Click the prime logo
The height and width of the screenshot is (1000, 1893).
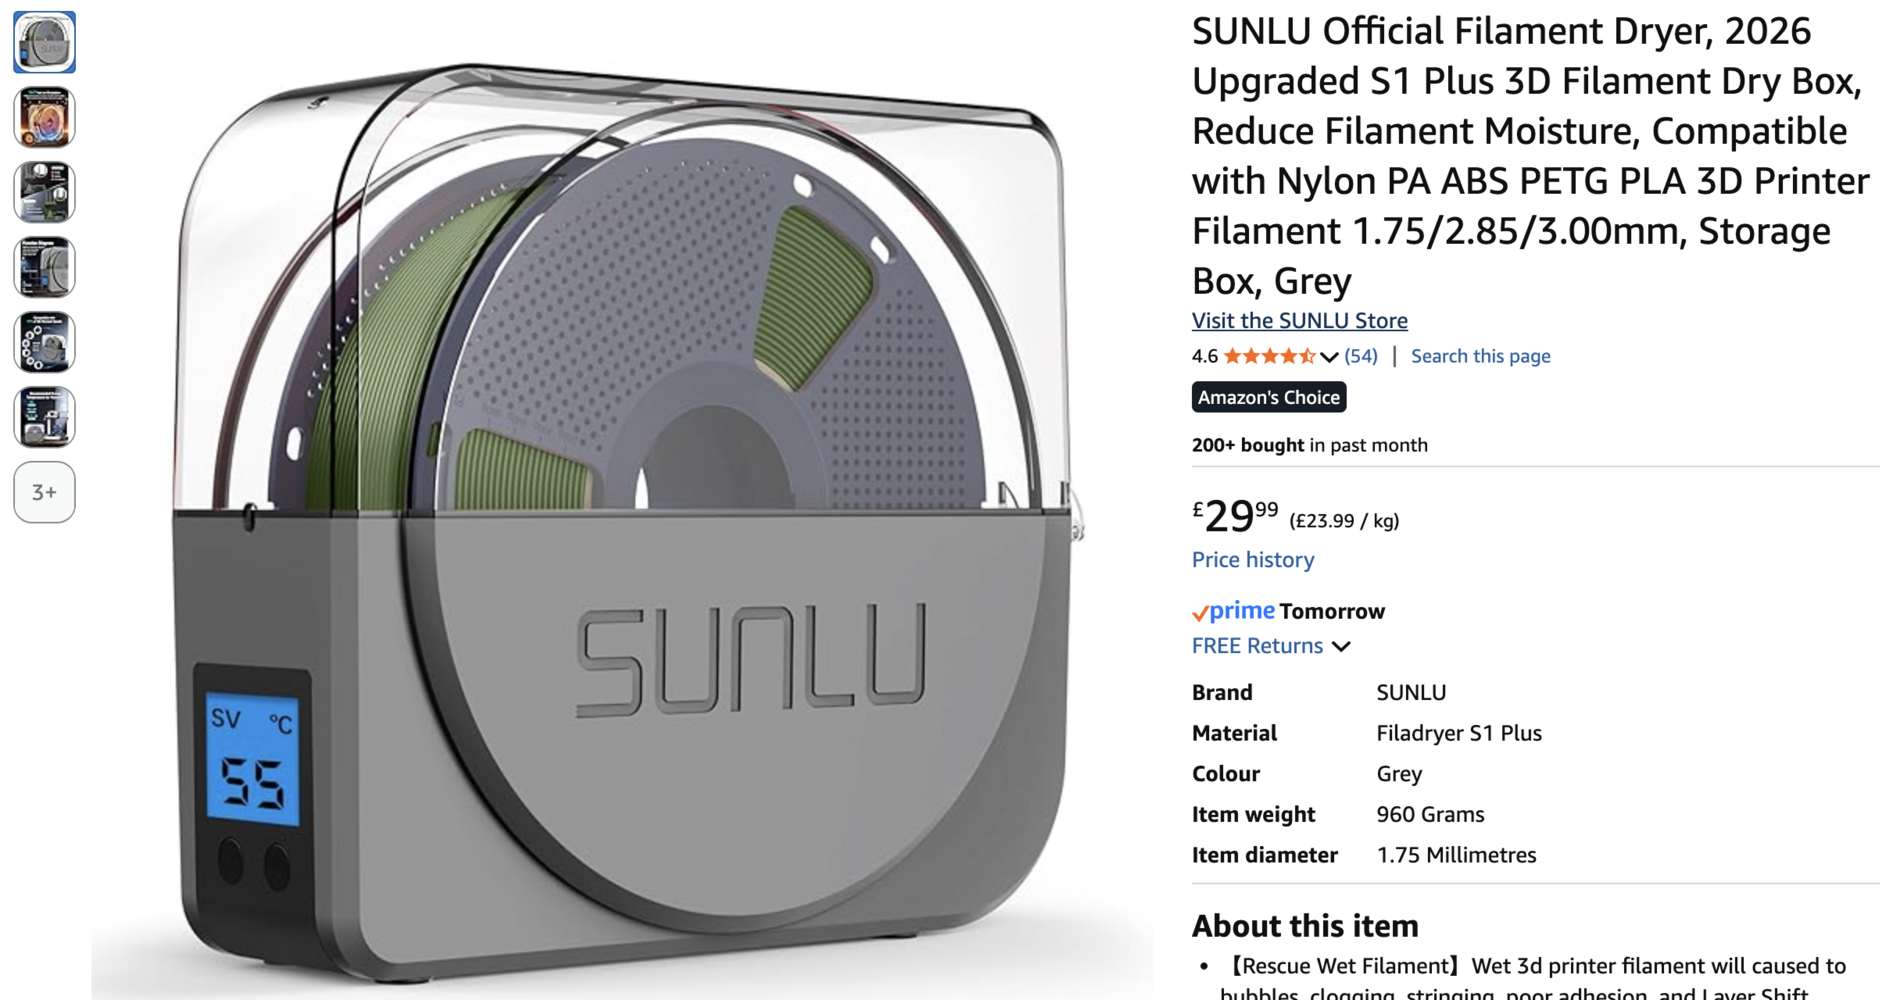pos(1233,610)
